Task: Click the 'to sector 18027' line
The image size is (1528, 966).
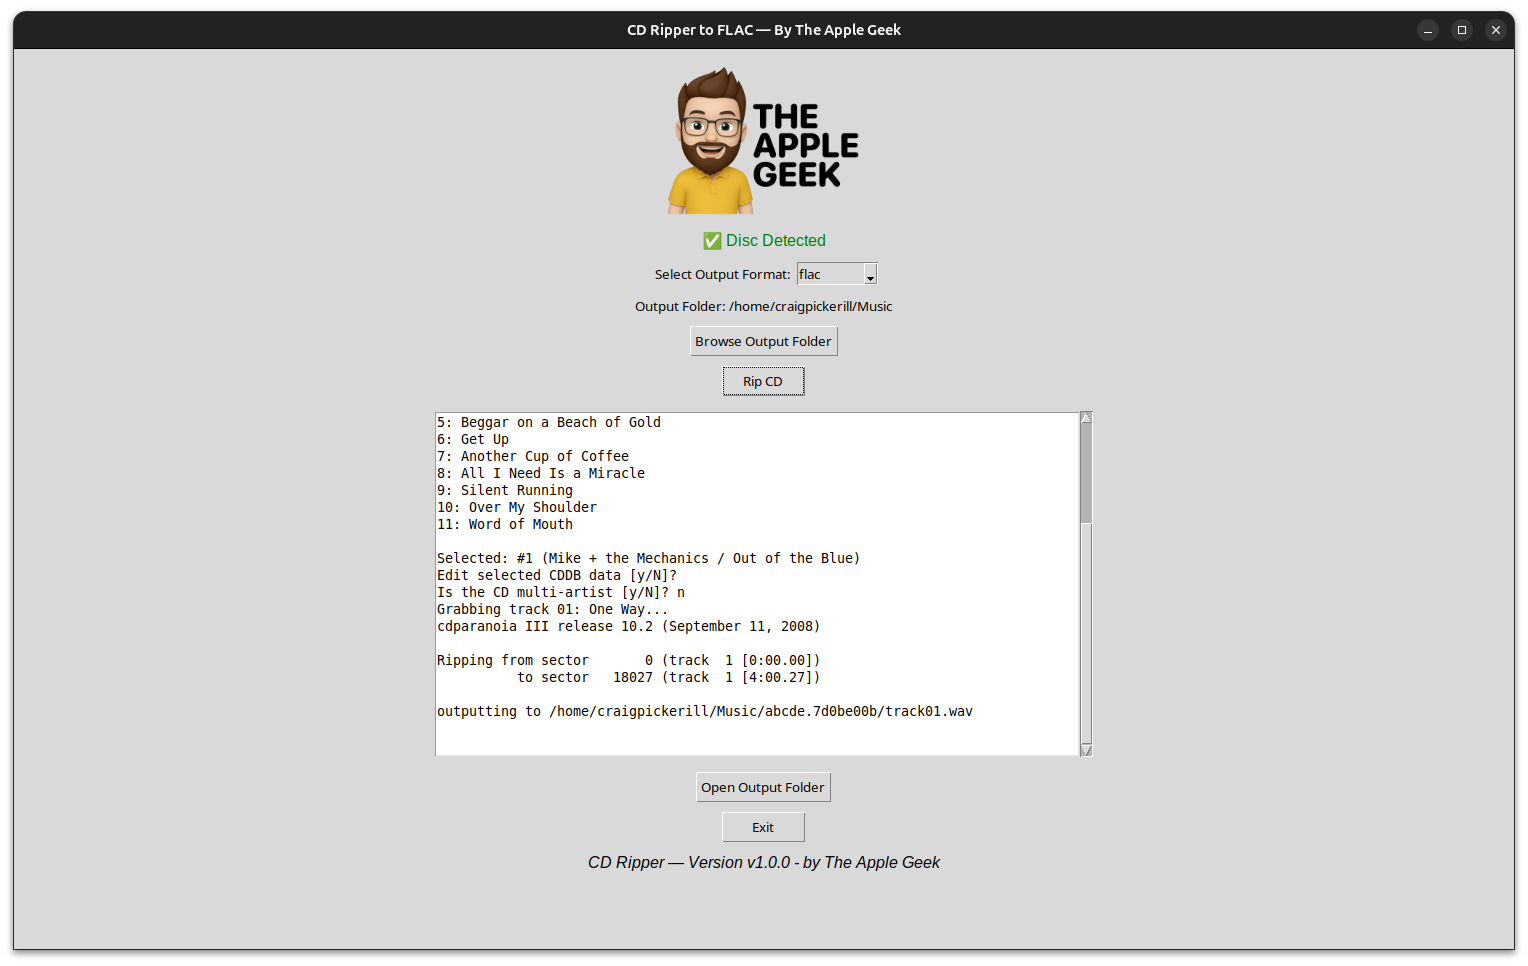Action: tap(669, 678)
